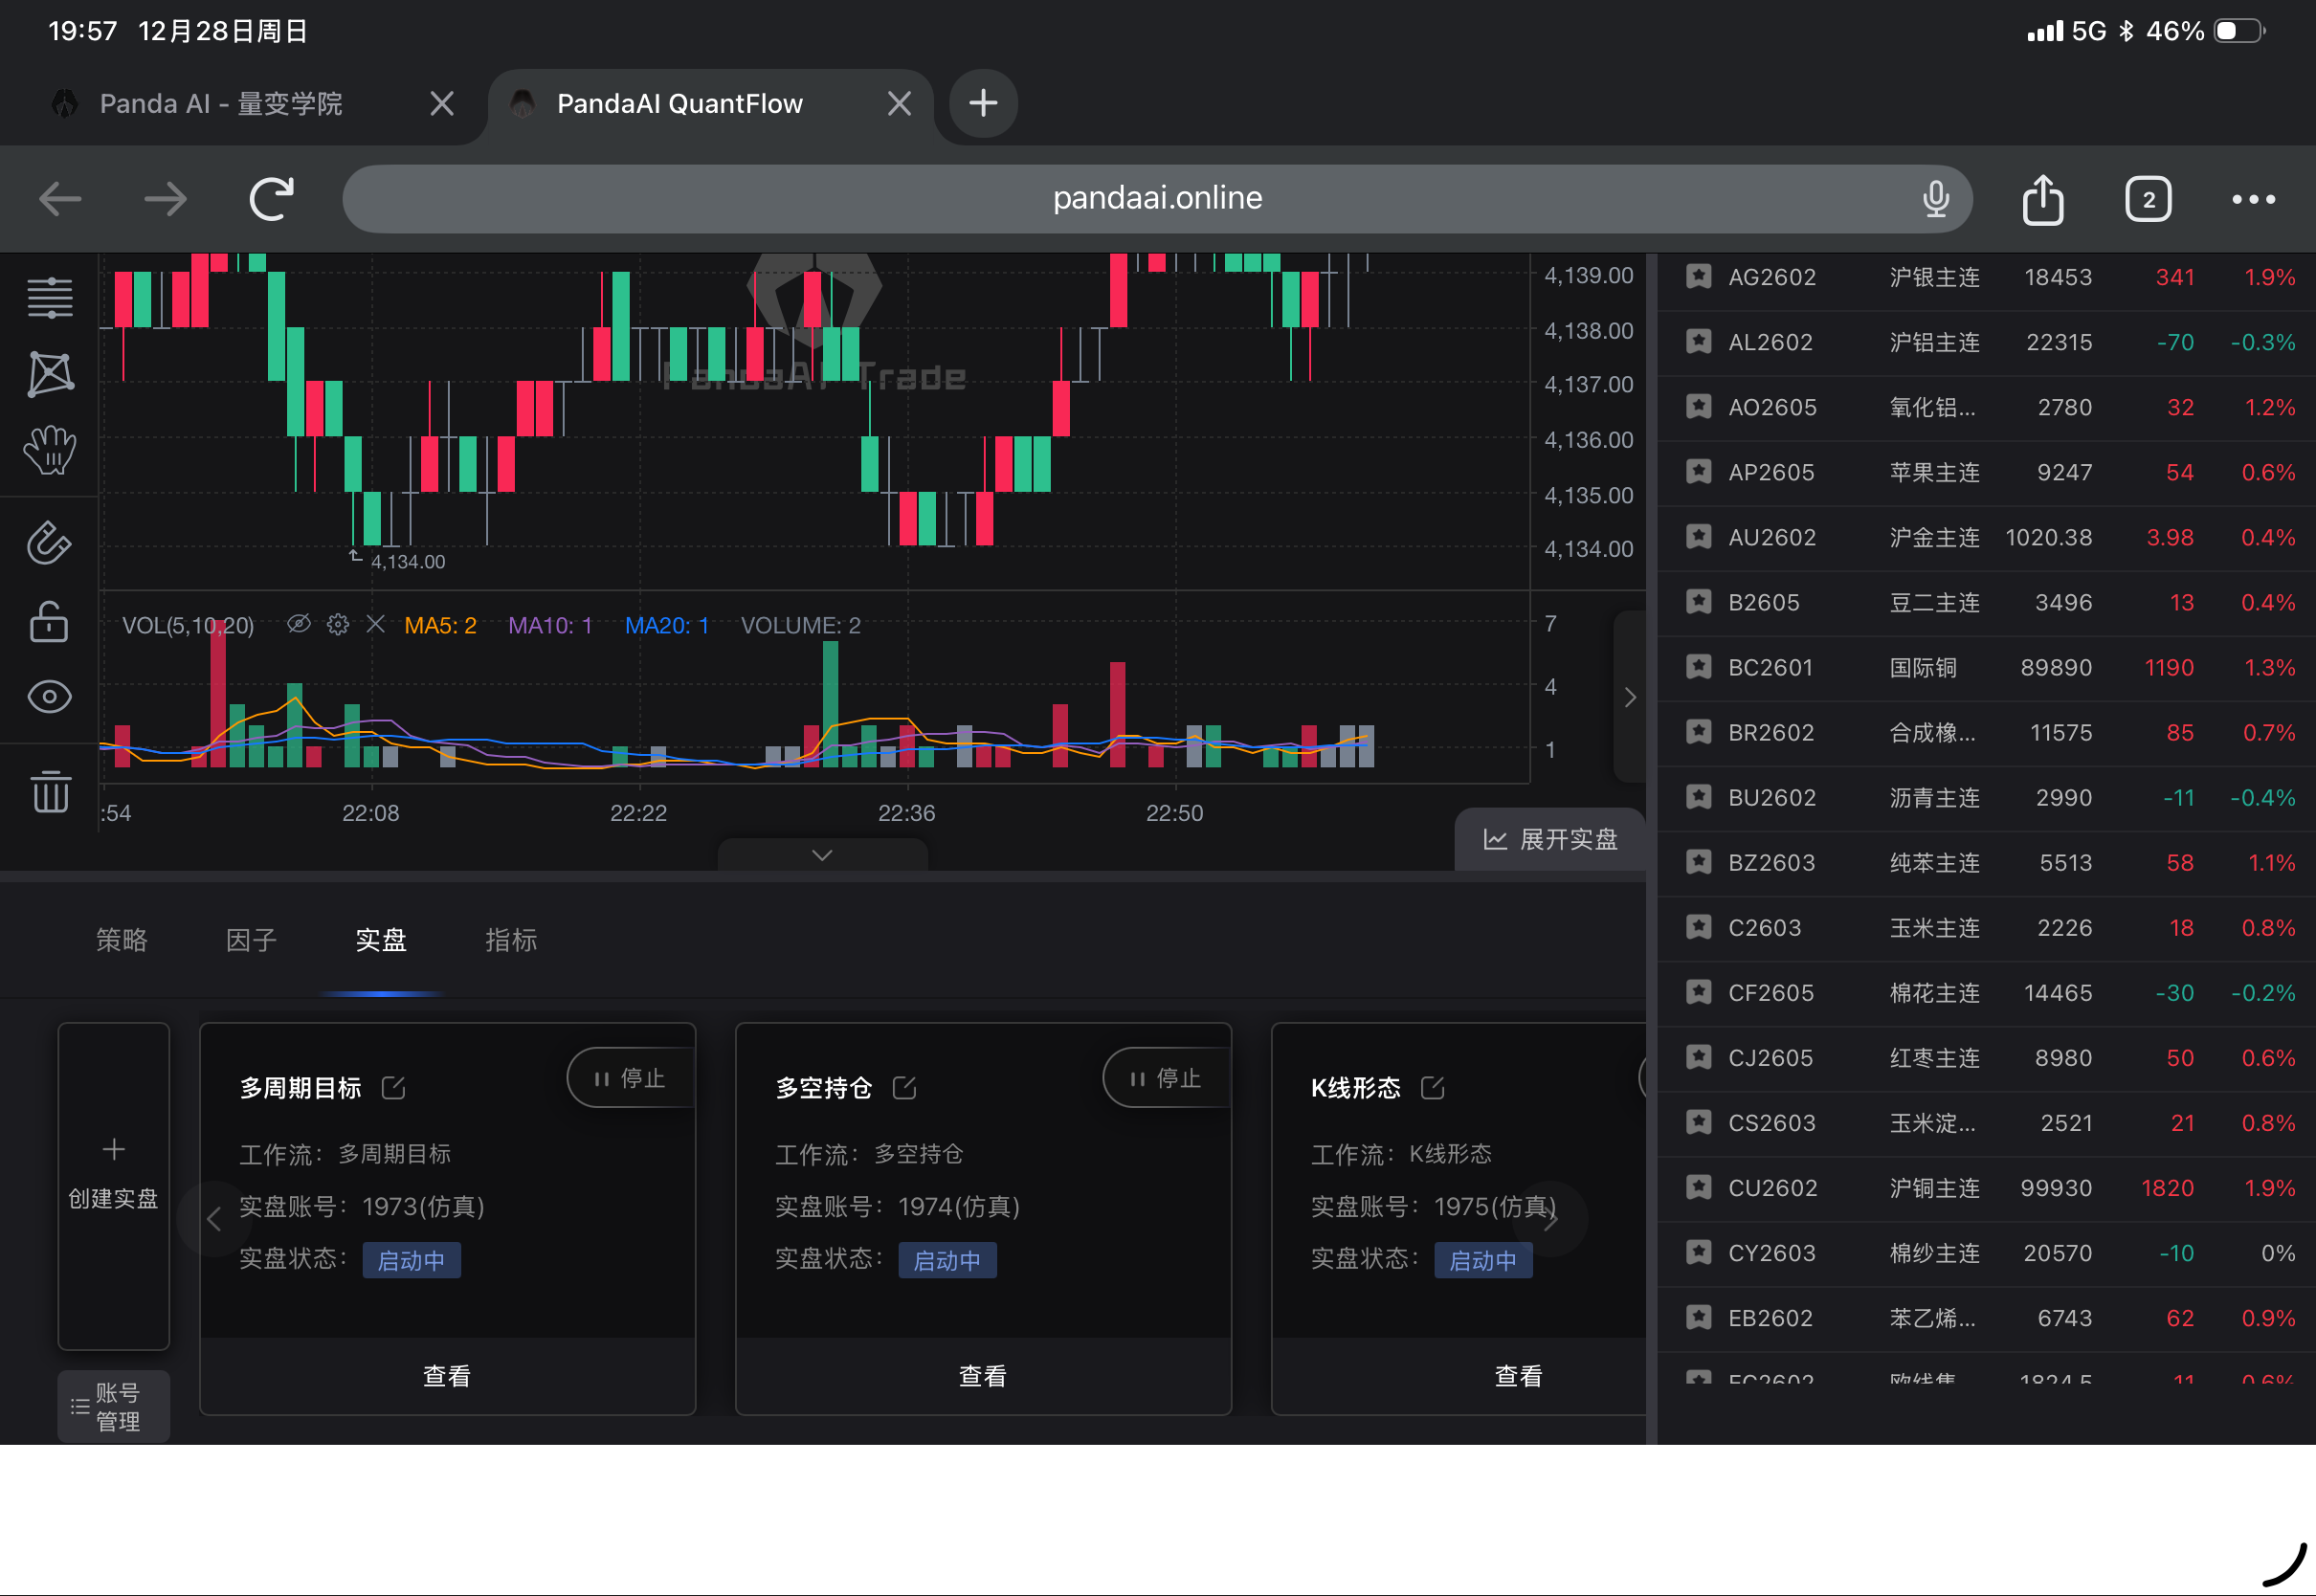Toggle favorite star for B2605
Viewport: 2316px width, 1596px height.
pyautogui.click(x=1698, y=602)
